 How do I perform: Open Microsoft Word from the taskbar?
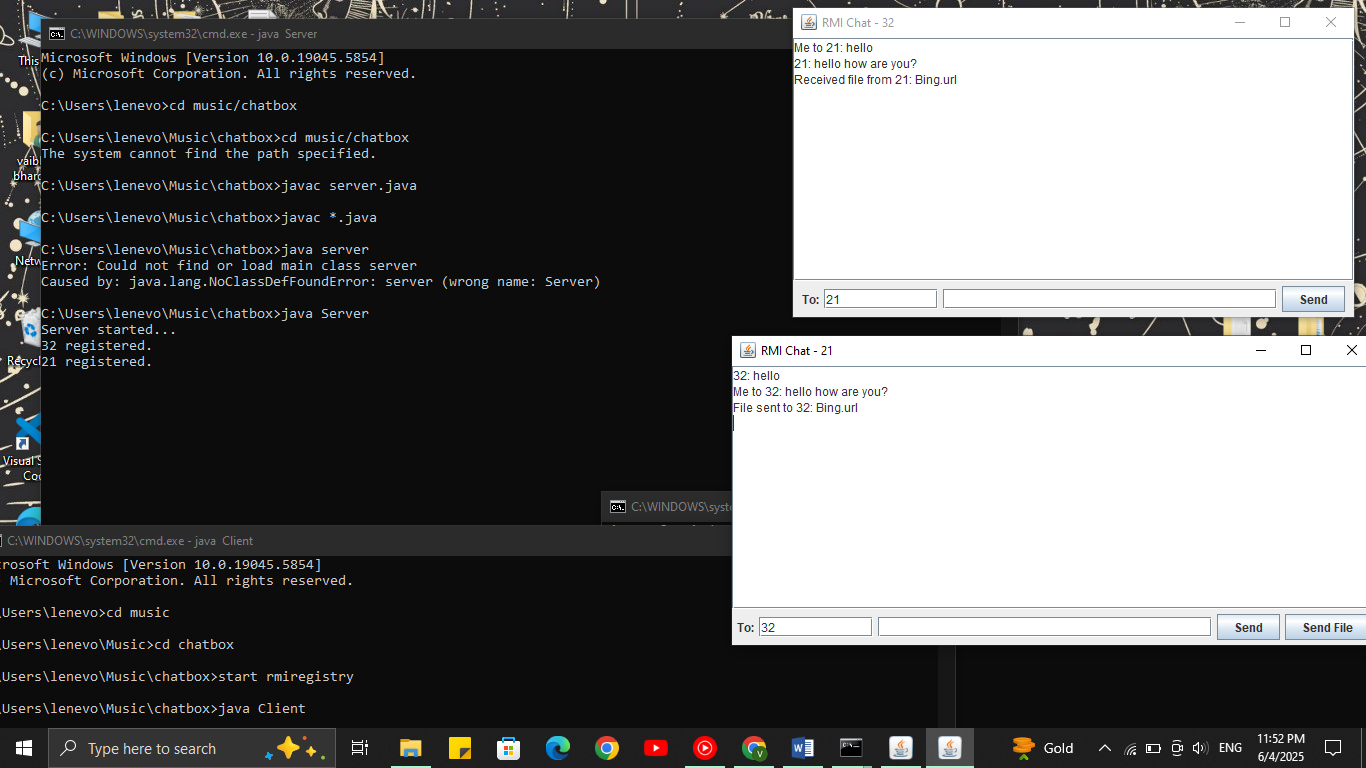802,748
